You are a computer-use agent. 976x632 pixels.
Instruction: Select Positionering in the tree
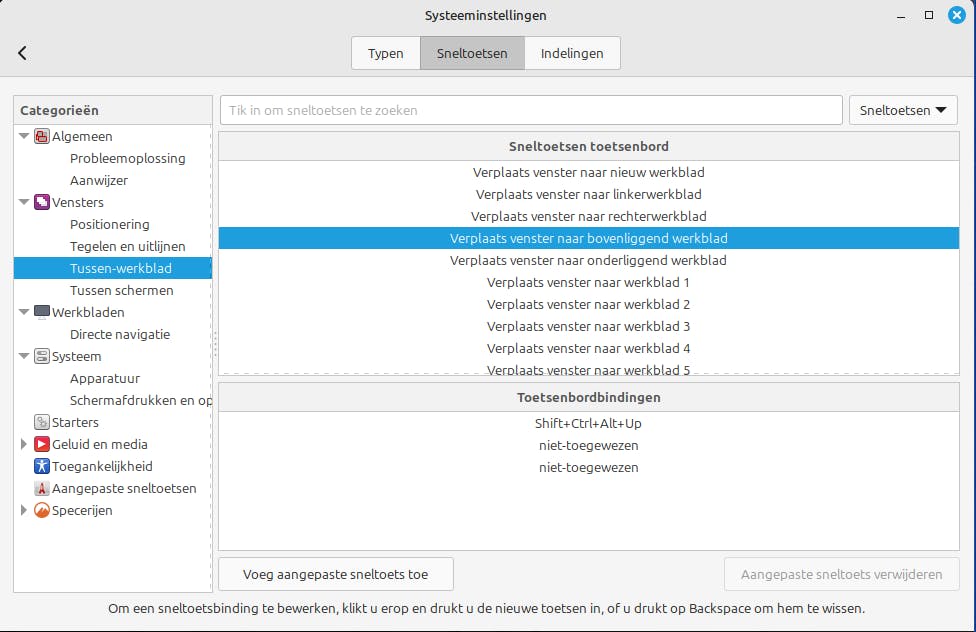point(110,224)
